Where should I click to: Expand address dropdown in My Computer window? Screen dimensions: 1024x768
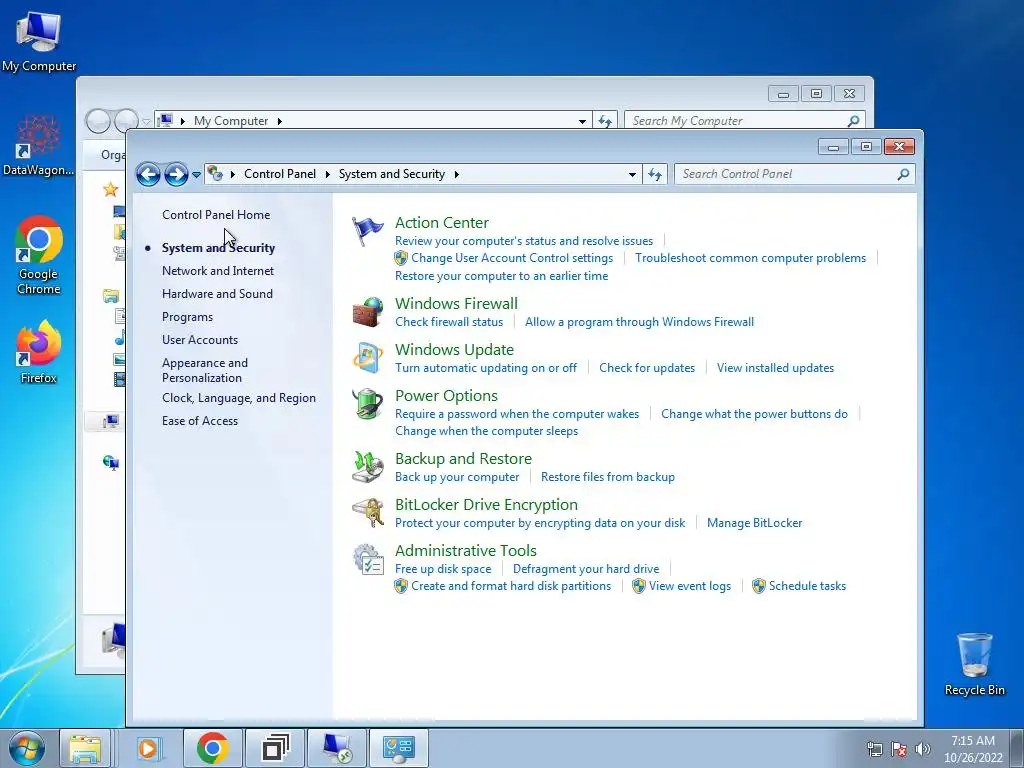(x=582, y=121)
